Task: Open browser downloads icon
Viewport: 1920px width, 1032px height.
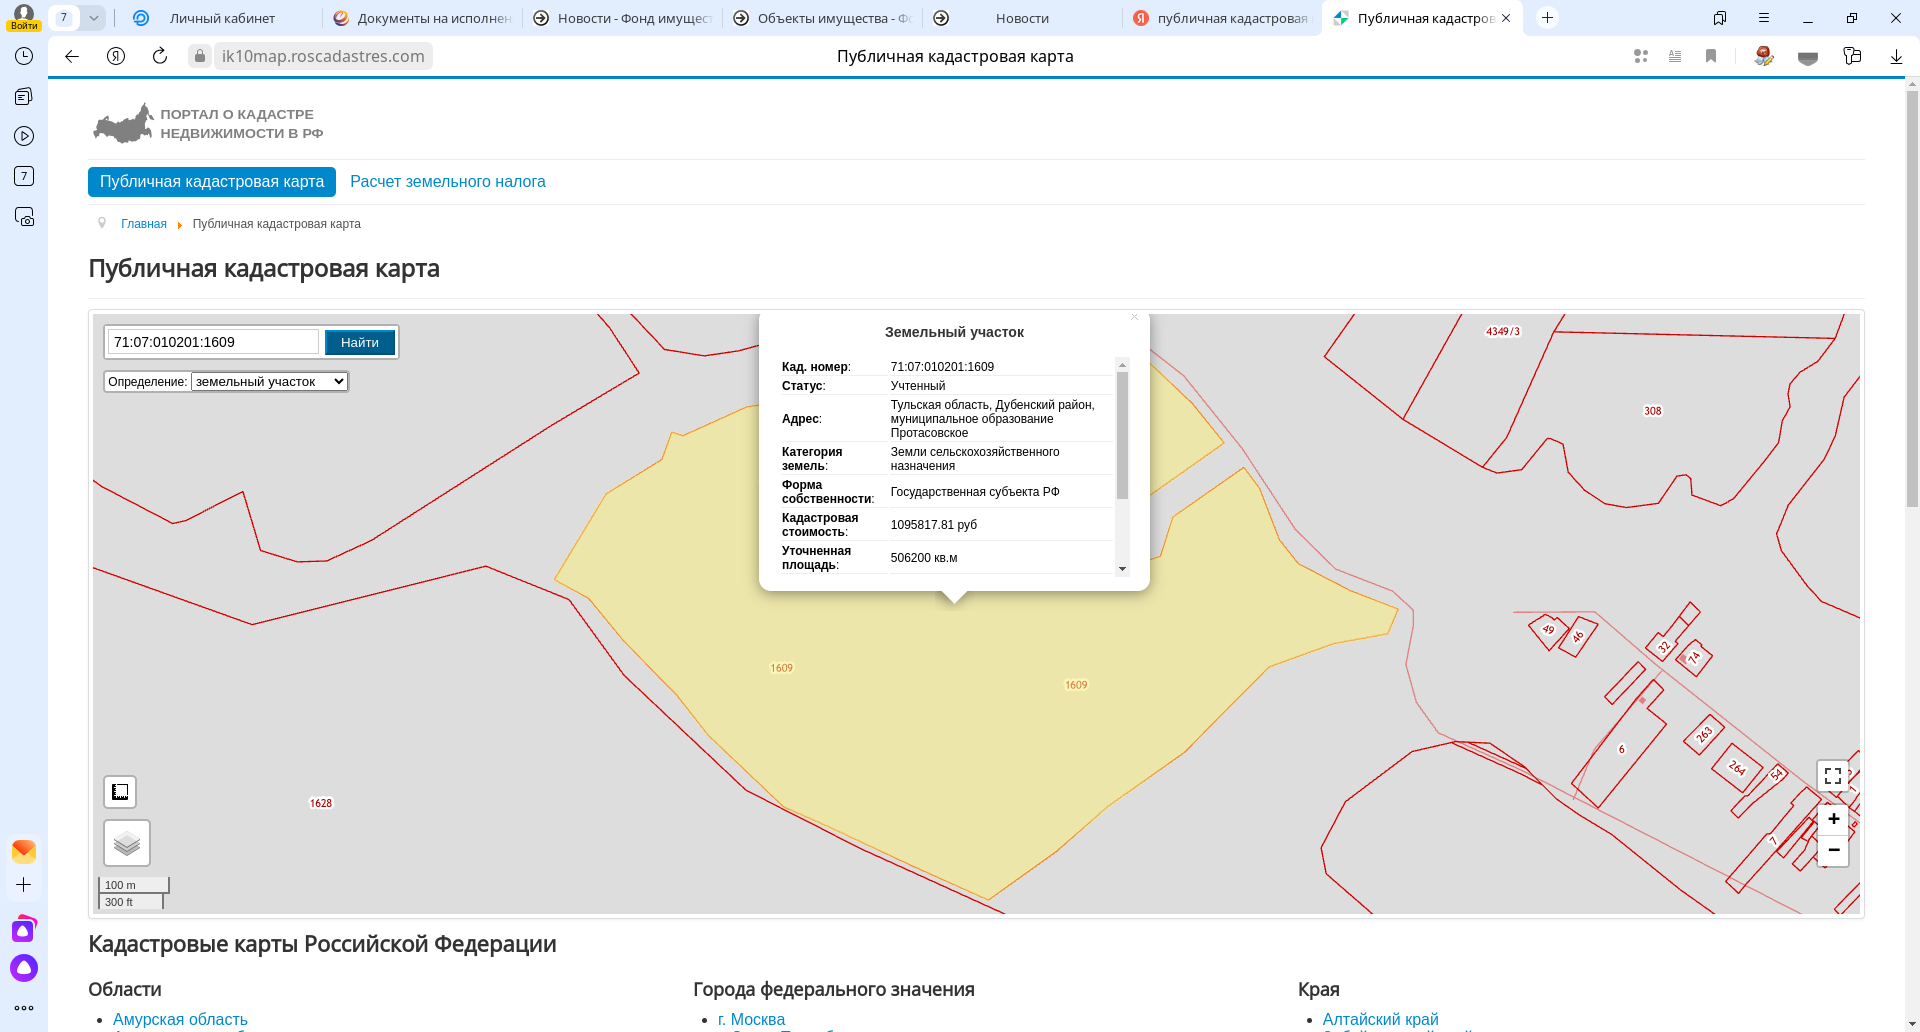Action: click(x=1895, y=57)
